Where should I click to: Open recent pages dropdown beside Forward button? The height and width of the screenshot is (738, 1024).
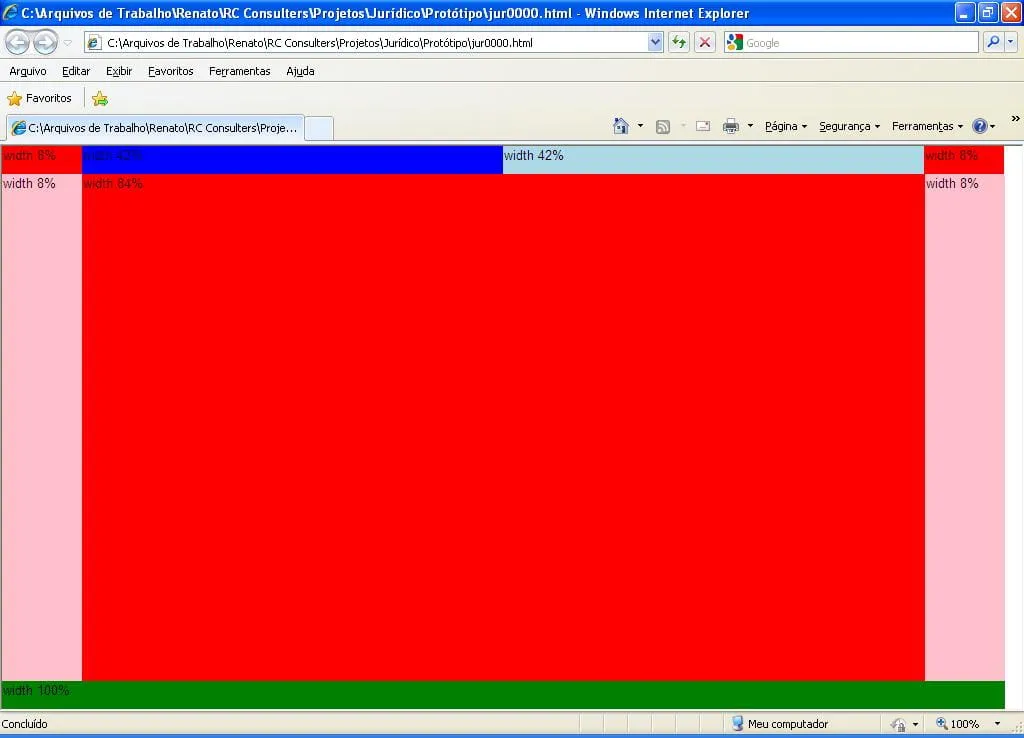pos(67,43)
